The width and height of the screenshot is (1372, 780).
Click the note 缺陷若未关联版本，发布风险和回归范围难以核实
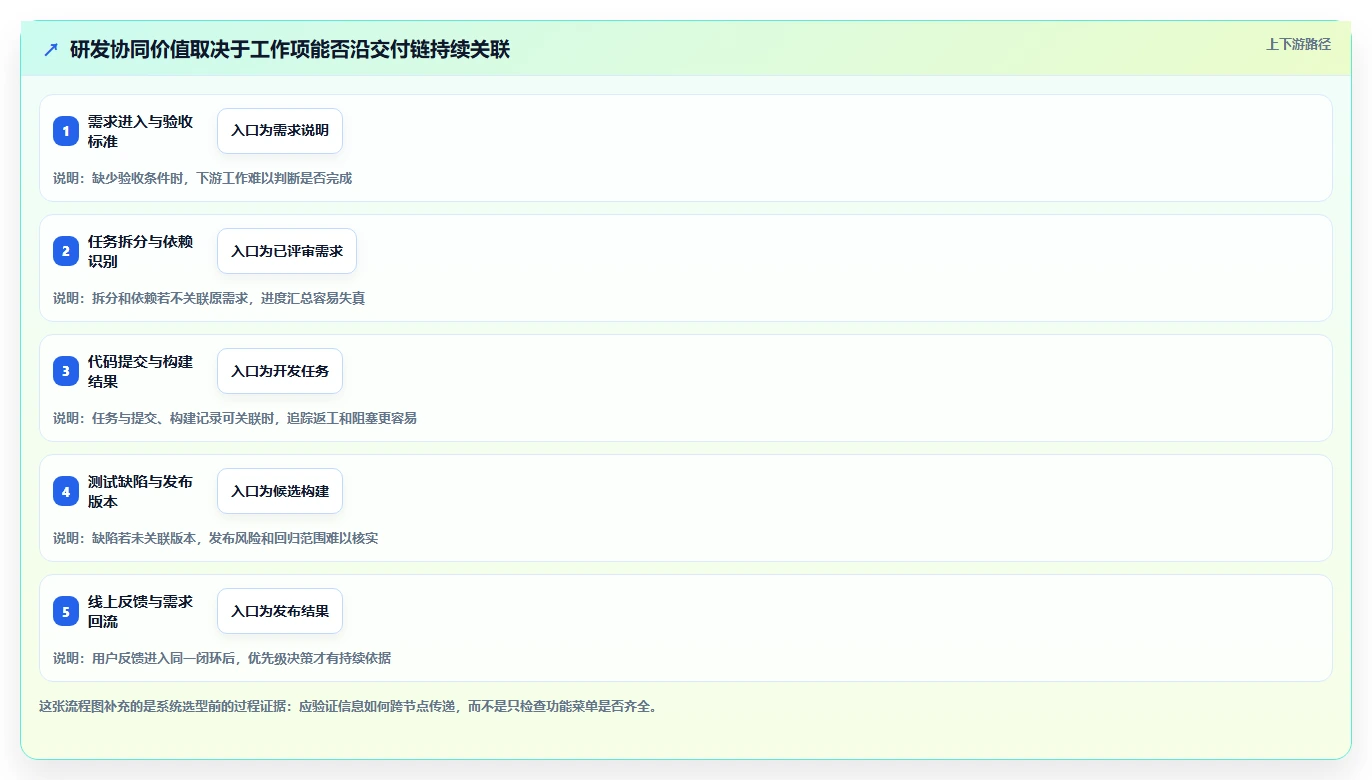click(235, 538)
